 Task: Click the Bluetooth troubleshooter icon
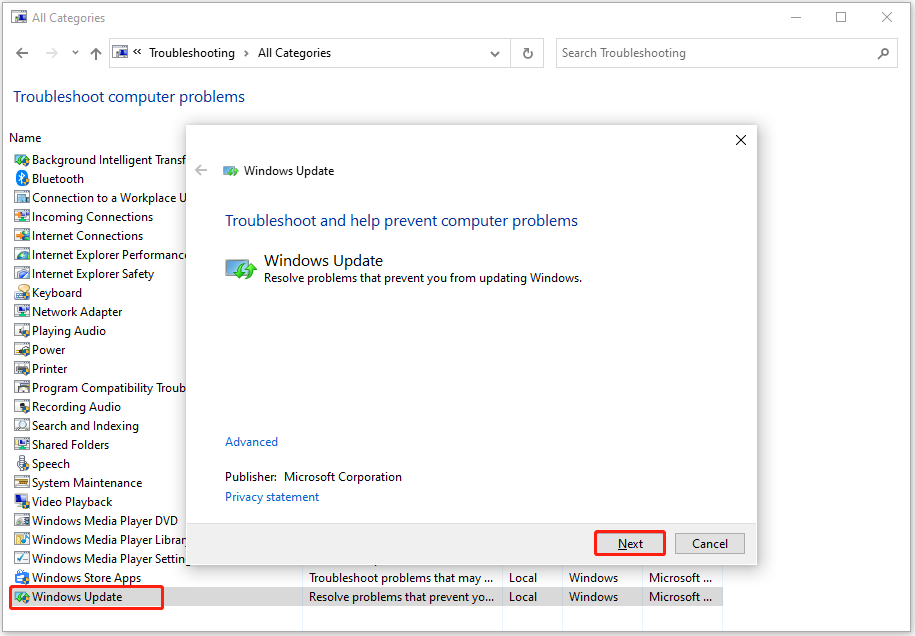tap(22, 179)
